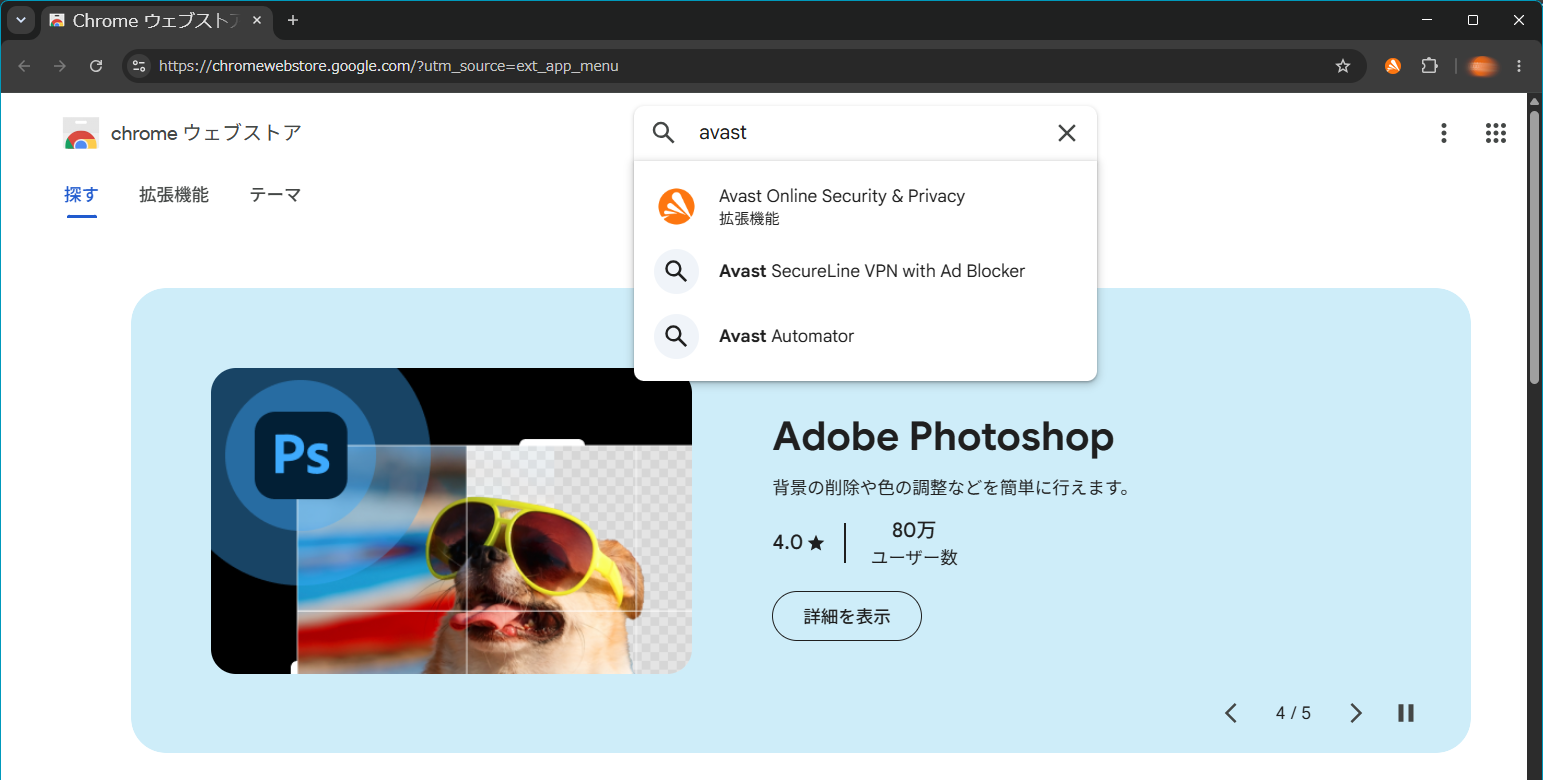Click the chrome ウェブストア title text

pos(206,133)
